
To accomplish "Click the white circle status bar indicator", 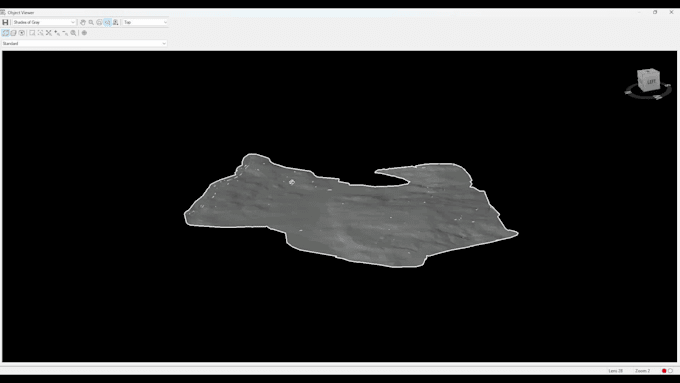I will coord(670,371).
